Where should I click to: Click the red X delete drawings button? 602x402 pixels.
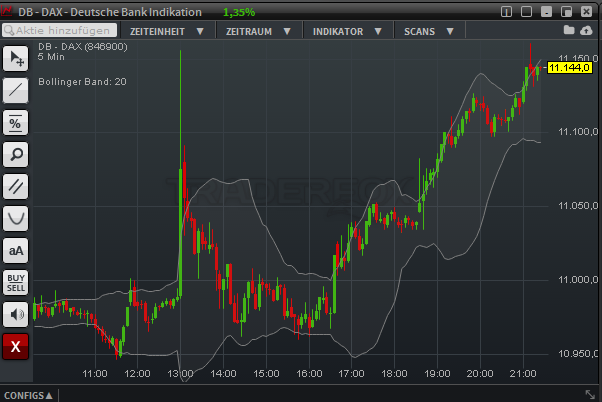point(16,347)
